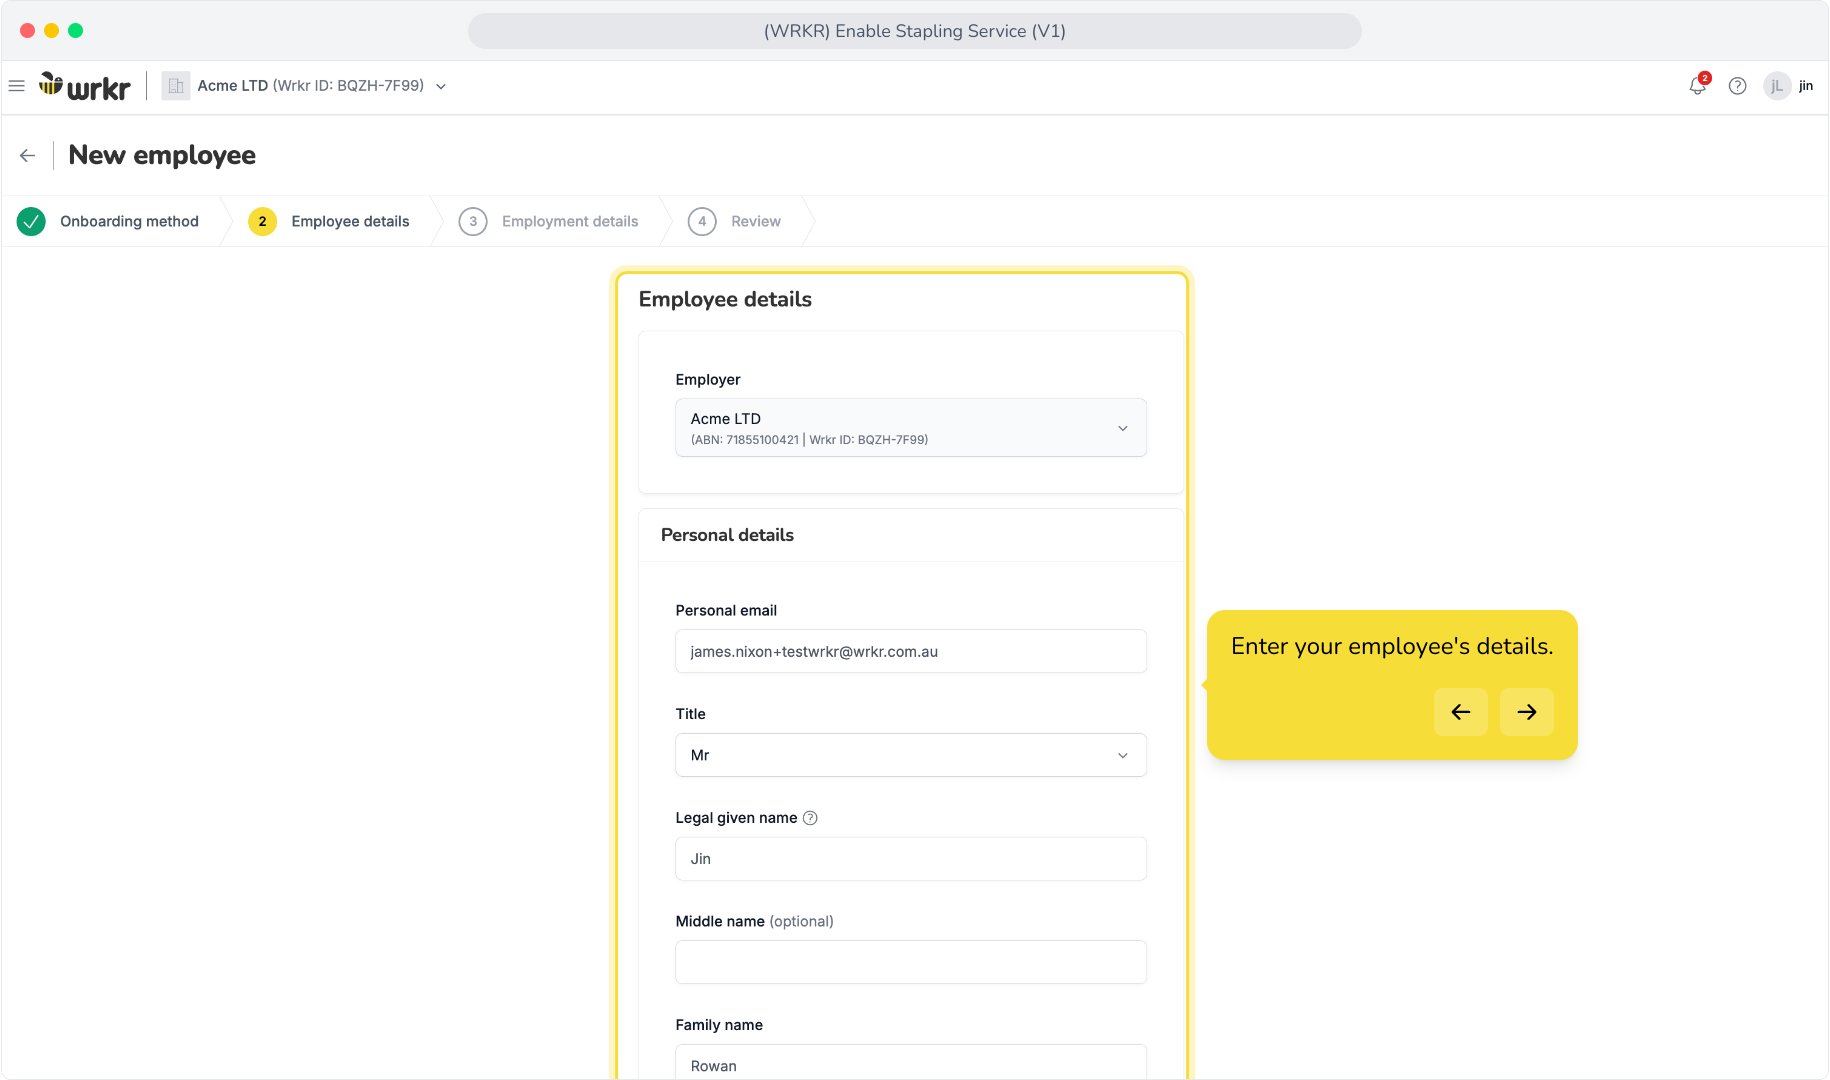Select the Review step
The image size is (1830, 1080).
[735, 221]
